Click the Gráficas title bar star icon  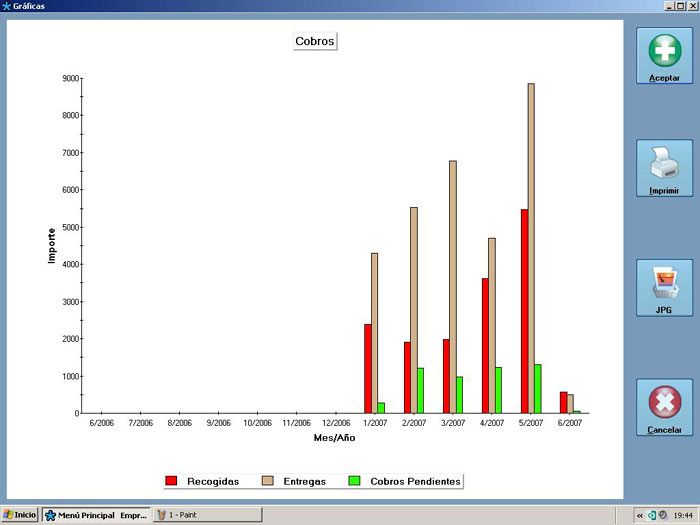[x=8, y=6]
